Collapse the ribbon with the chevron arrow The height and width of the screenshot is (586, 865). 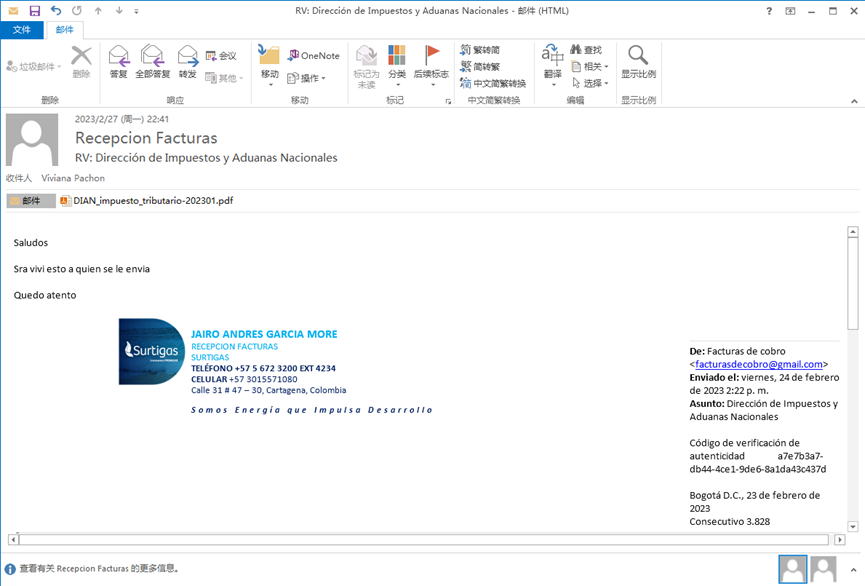pos(854,101)
